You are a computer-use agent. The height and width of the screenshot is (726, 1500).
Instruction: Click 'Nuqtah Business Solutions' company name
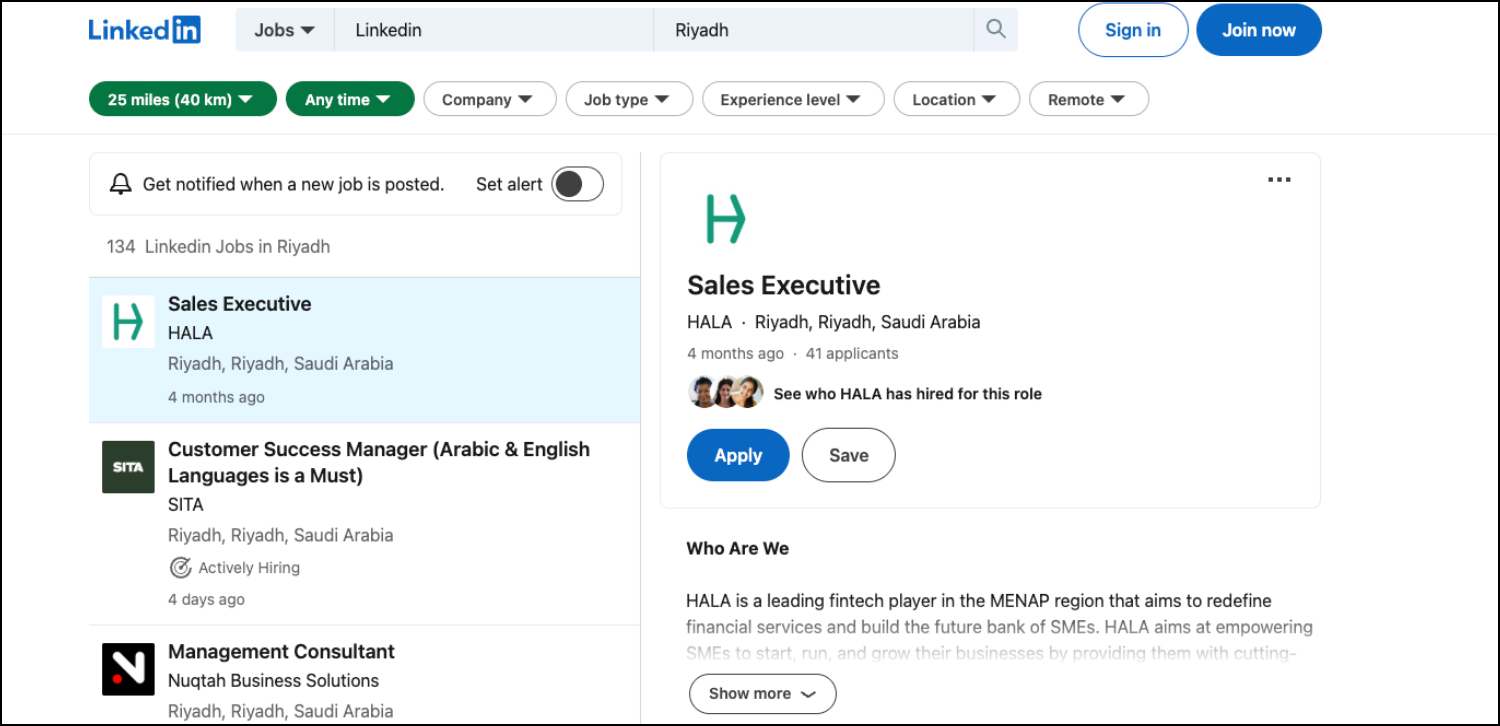[273, 680]
